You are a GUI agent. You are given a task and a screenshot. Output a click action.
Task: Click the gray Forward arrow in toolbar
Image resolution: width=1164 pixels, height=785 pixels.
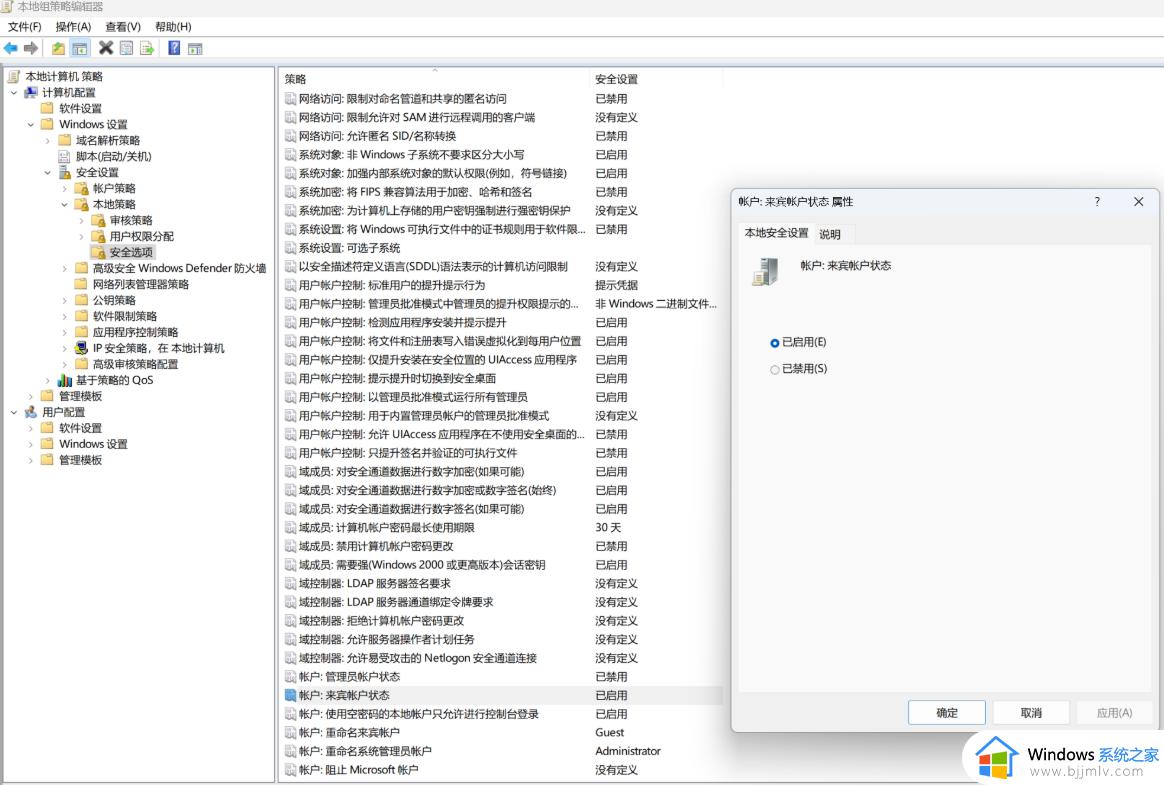[x=30, y=48]
